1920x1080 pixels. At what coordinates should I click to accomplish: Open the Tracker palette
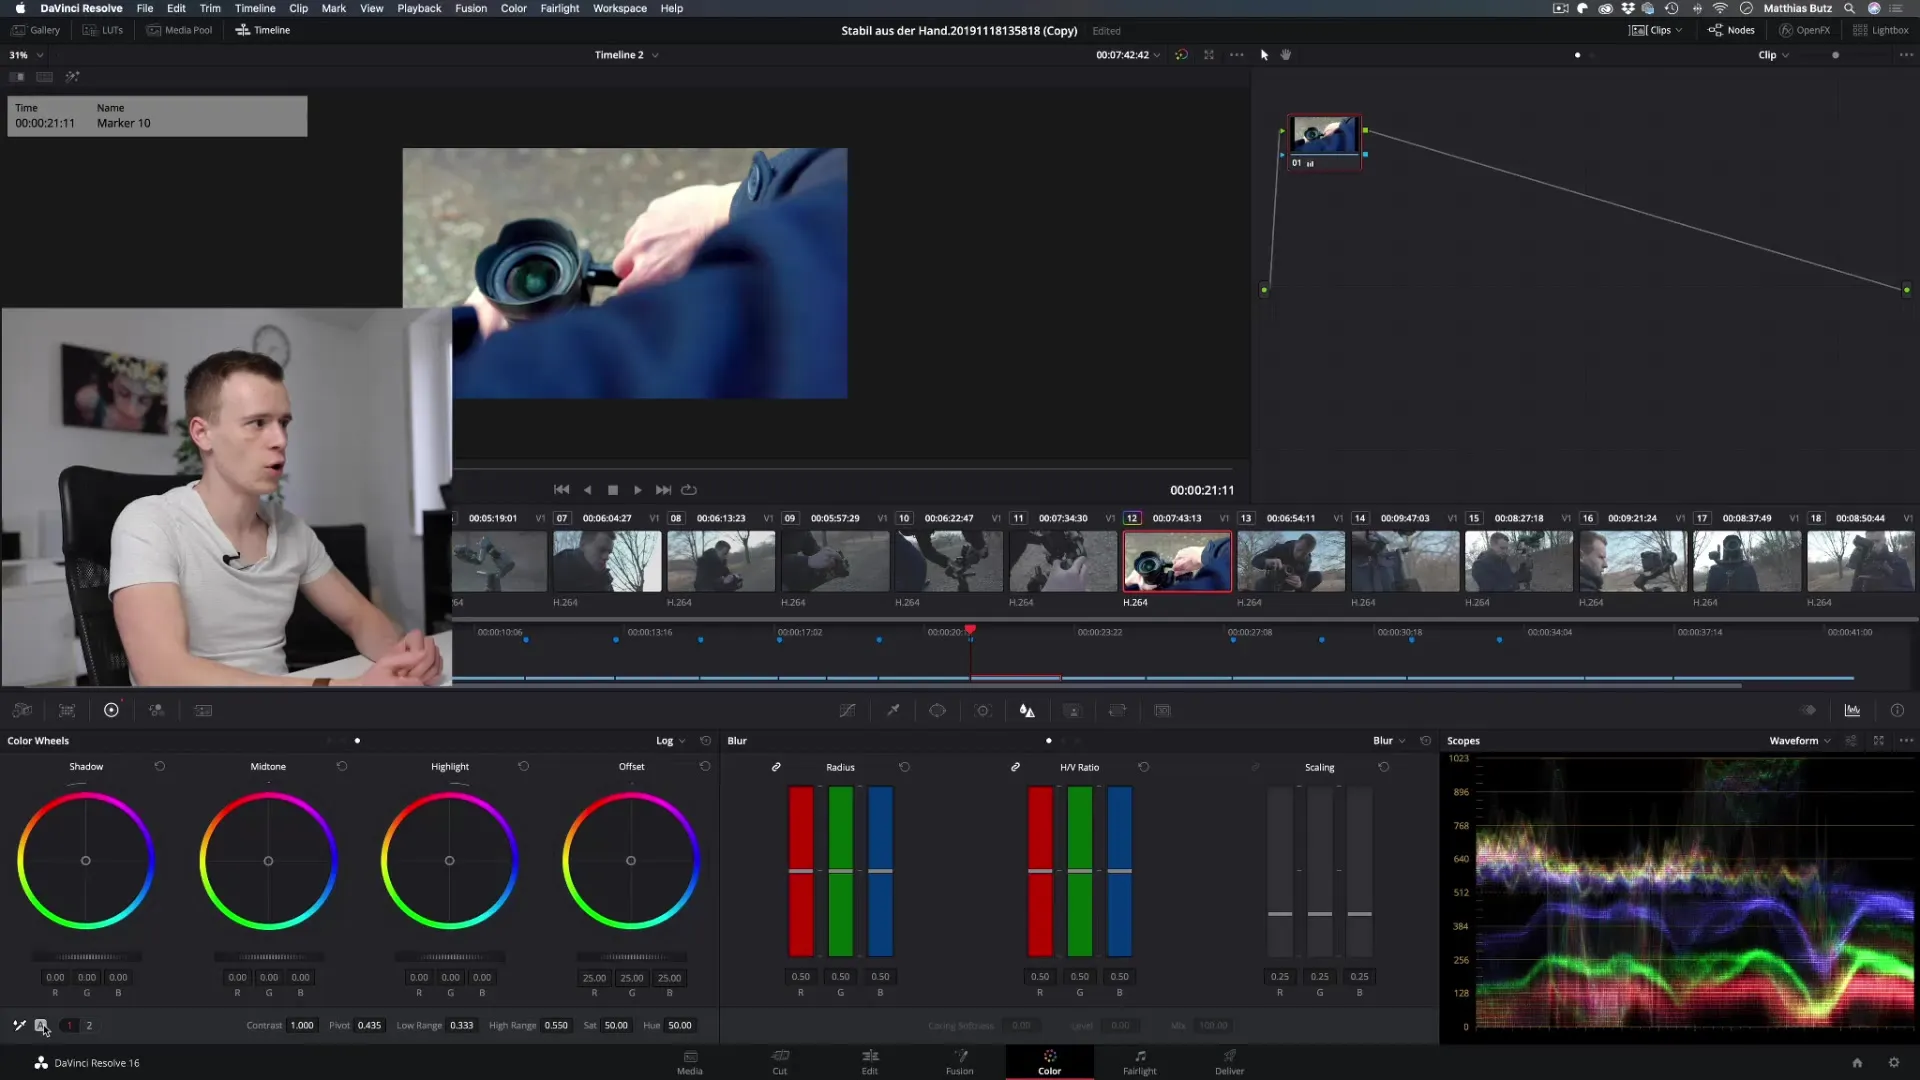[x=983, y=711]
